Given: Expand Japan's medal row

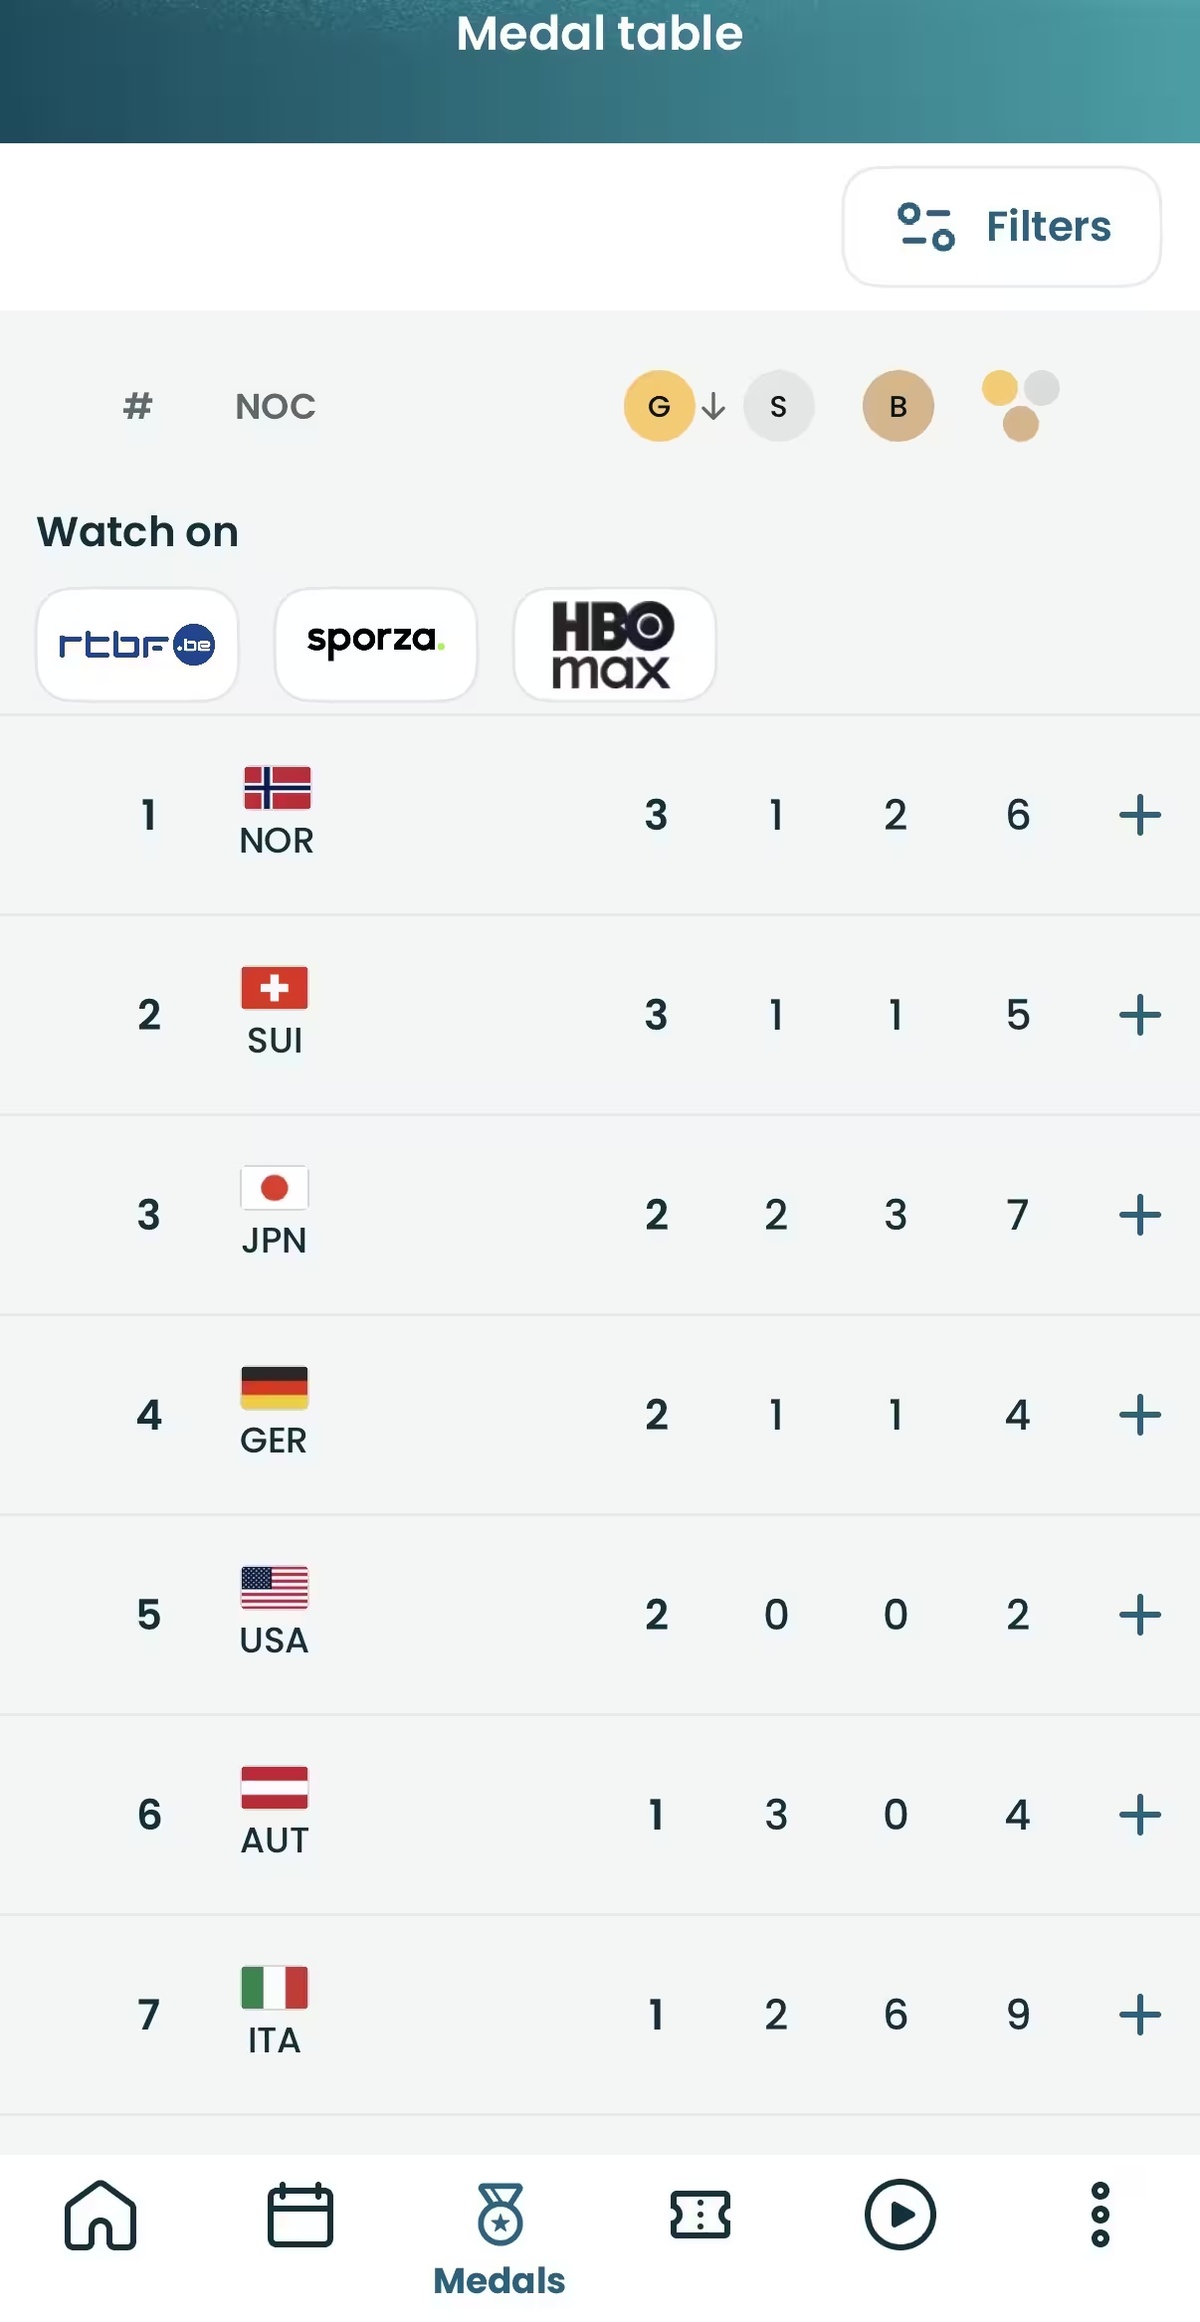Looking at the screenshot, I should [1140, 1215].
